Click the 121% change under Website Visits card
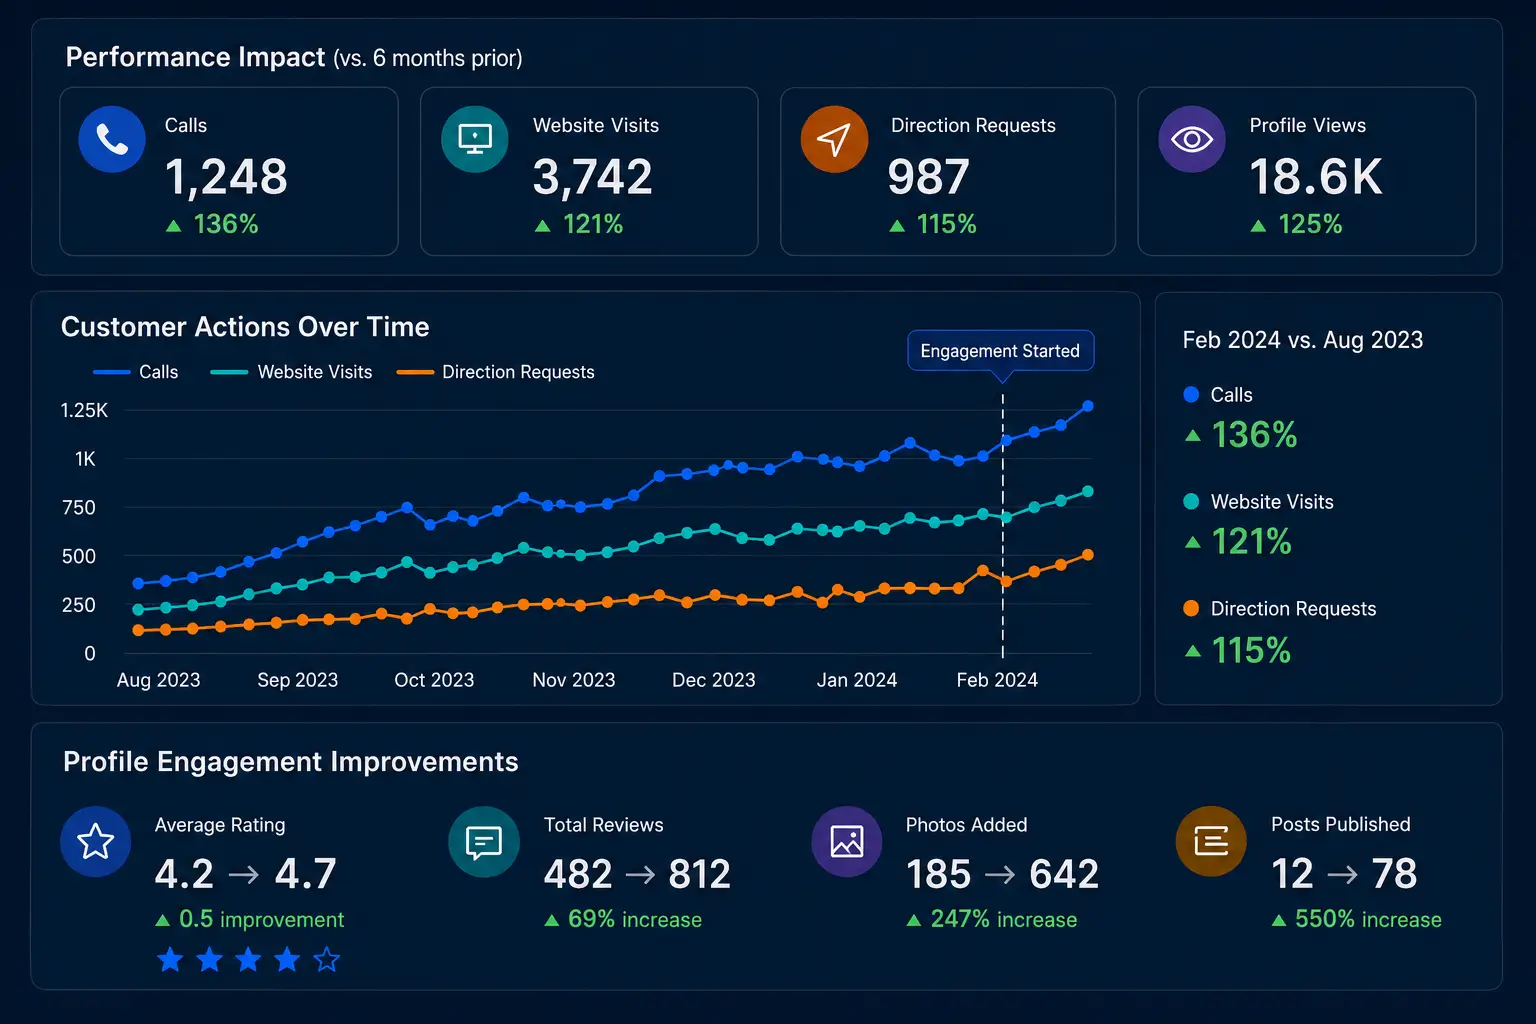The width and height of the screenshot is (1536, 1024). coord(593,224)
